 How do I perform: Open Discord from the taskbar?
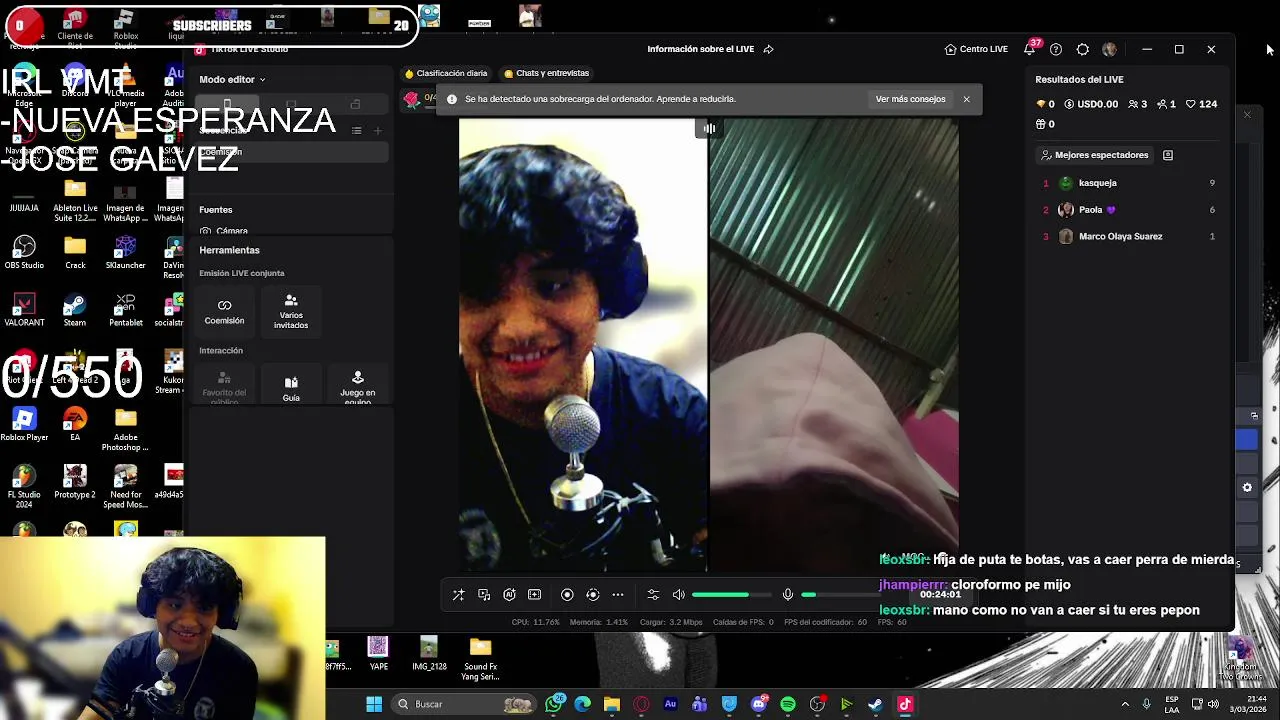point(758,704)
